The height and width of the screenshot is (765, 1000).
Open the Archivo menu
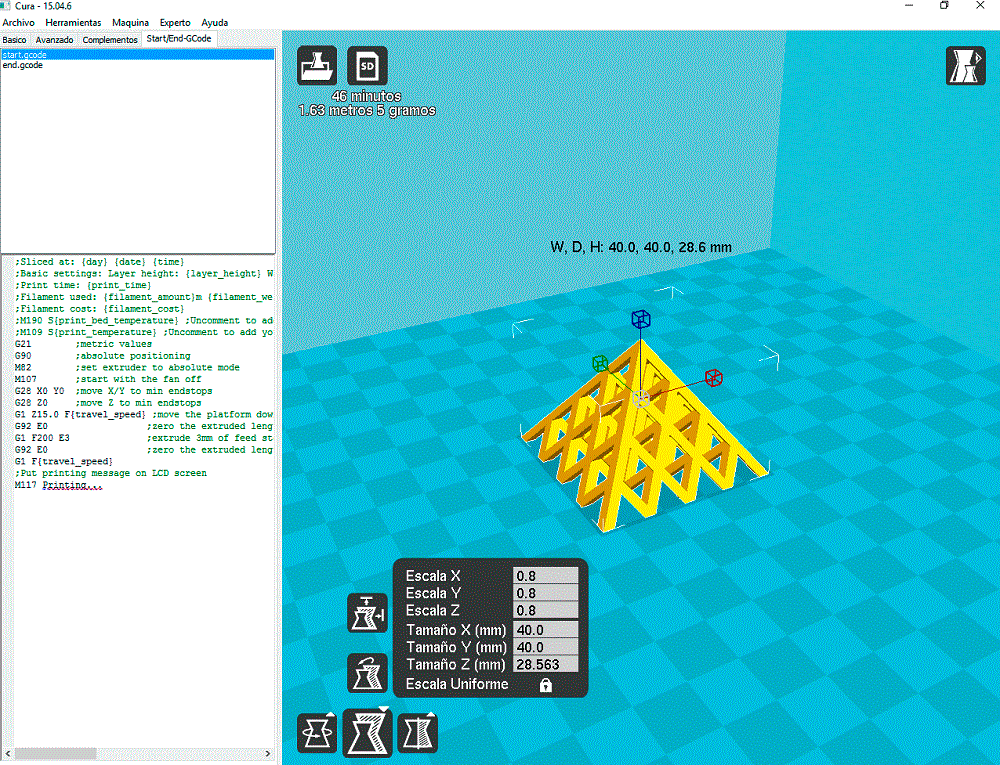(x=18, y=22)
